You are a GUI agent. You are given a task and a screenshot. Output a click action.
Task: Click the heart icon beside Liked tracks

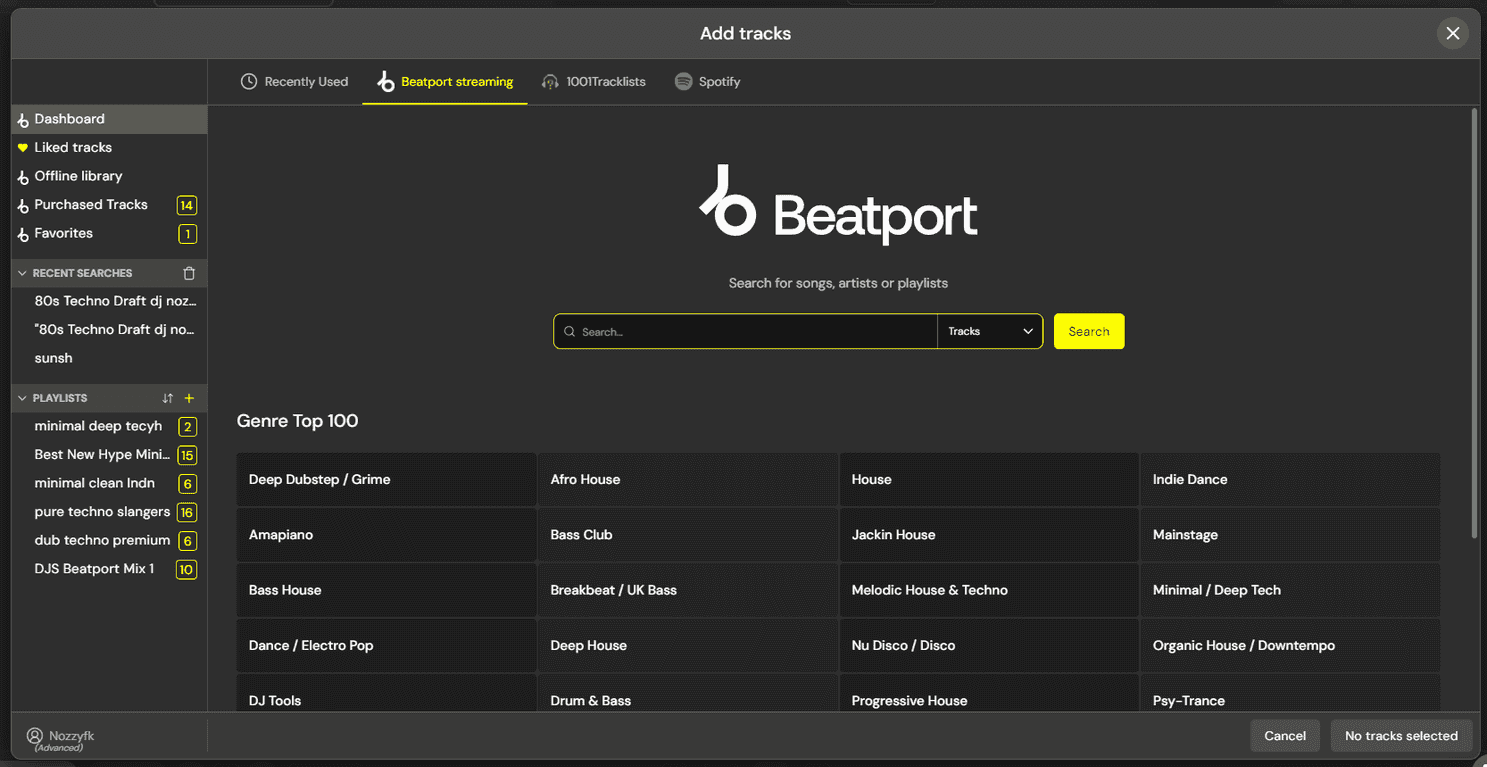[x=23, y=147]
